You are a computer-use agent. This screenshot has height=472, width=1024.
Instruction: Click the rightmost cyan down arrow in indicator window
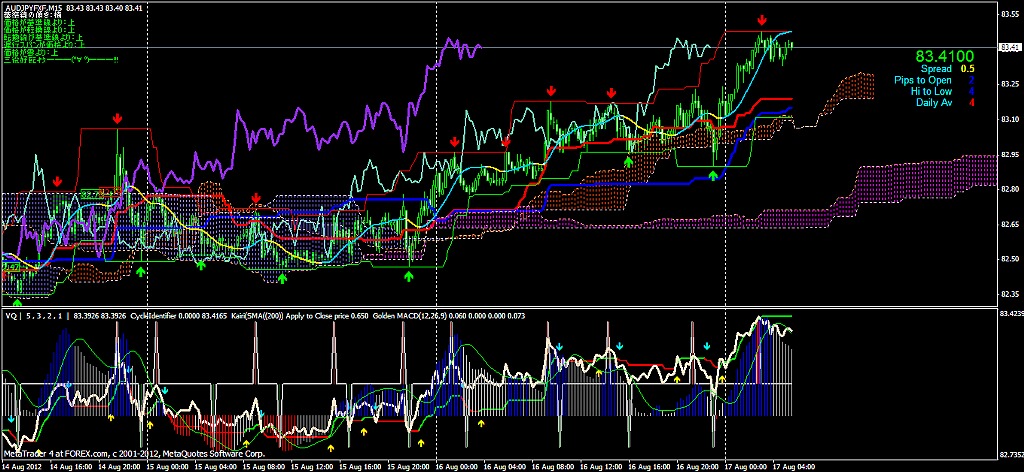pyautogui.click(x=707, y=346)
